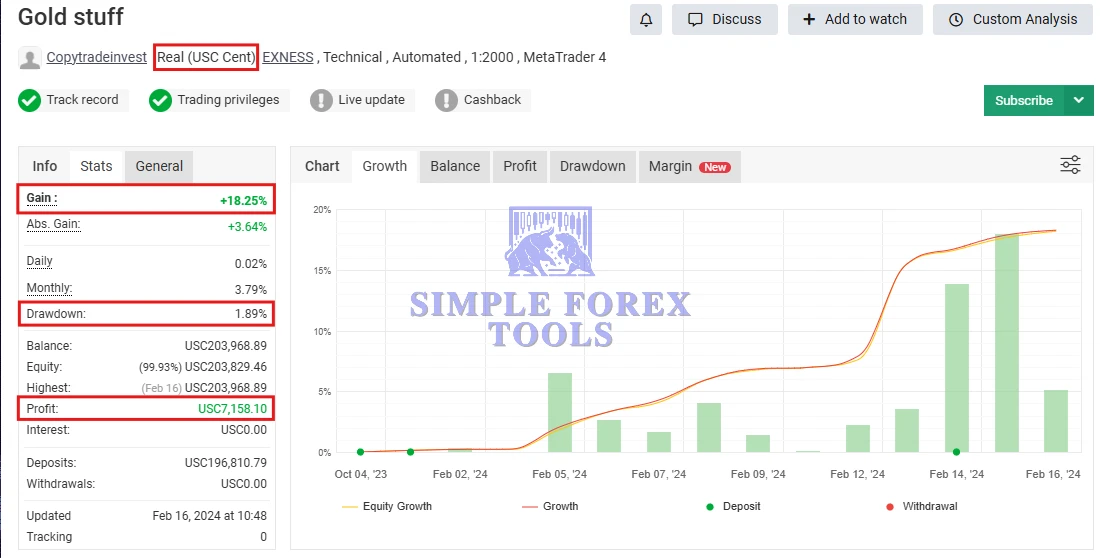This screenshot has height=558, width=1100.
Task: Click the Live update warning icon
Action: pyautogui.click(x=321, y=100)
